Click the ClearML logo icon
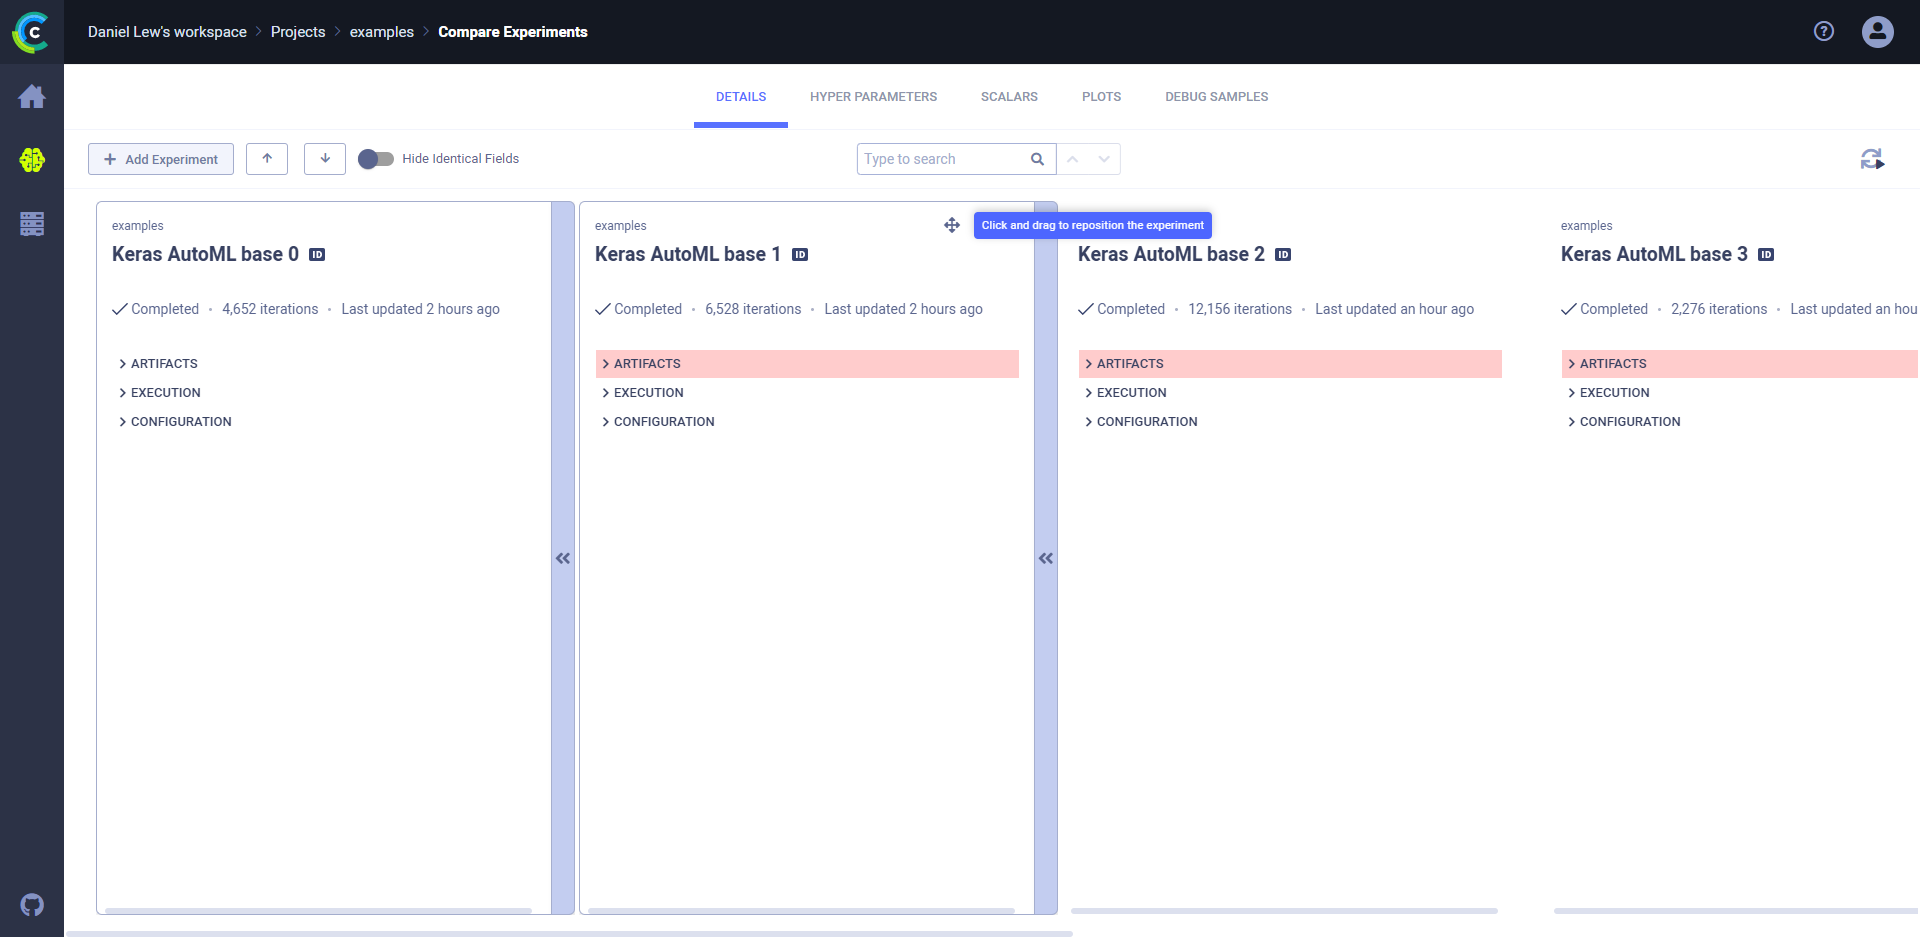 point(31,32)
